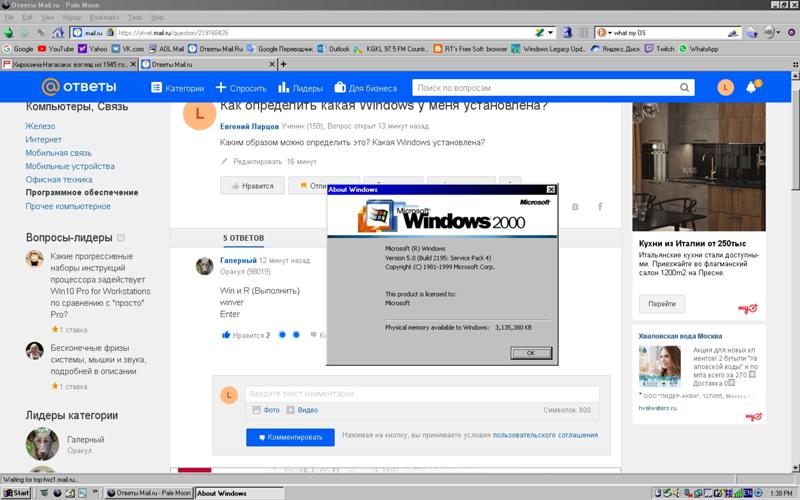Open the File menu

click(x=9, y=17)
